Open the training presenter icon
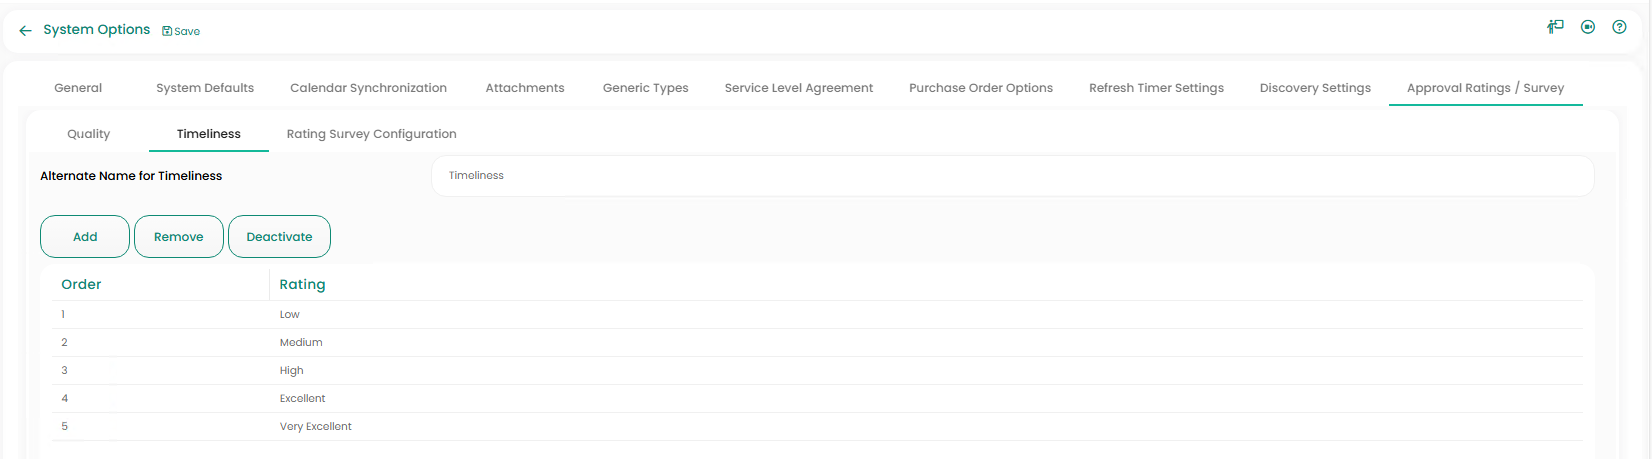 [1555, 27]
